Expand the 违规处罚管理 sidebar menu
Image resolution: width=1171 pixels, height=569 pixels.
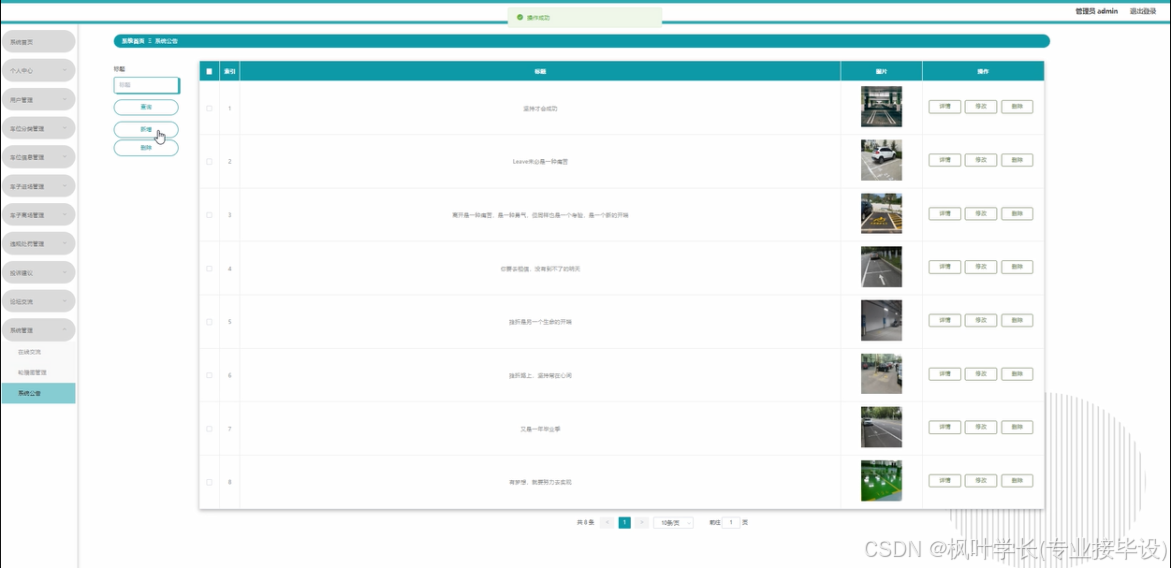click(39, 243)
